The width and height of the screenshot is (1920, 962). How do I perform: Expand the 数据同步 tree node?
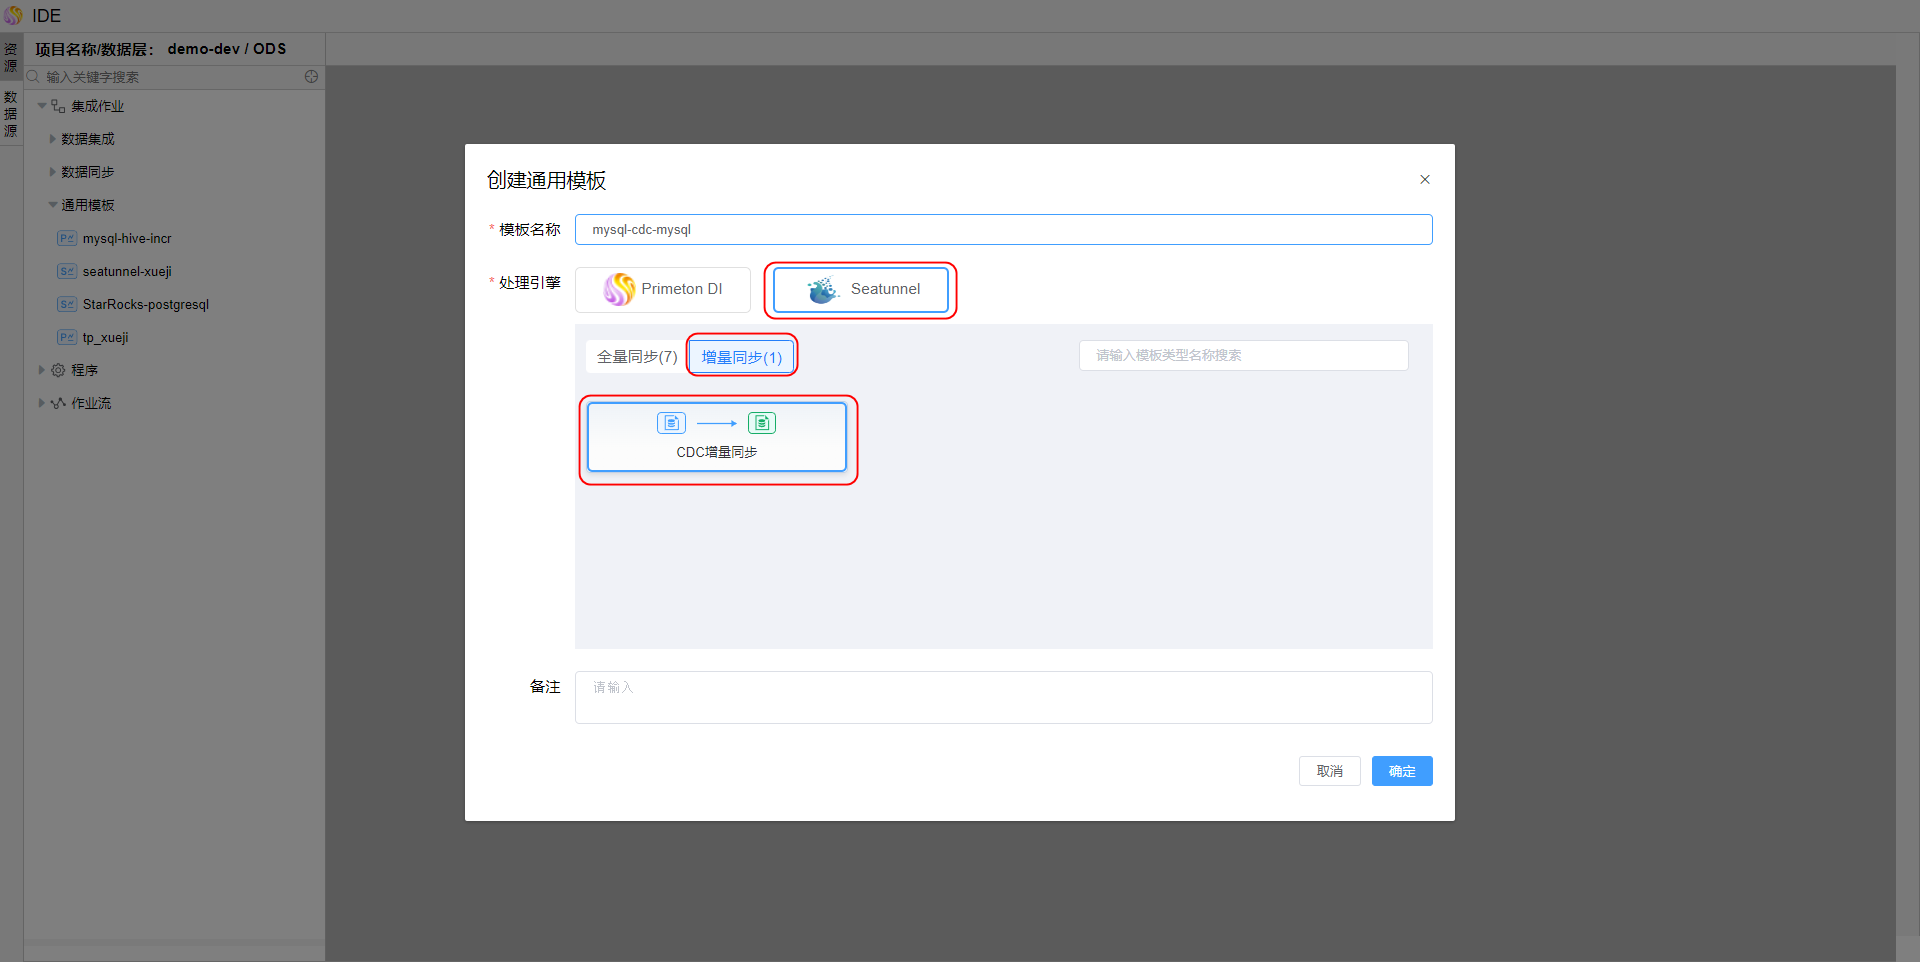click(53, 172)
